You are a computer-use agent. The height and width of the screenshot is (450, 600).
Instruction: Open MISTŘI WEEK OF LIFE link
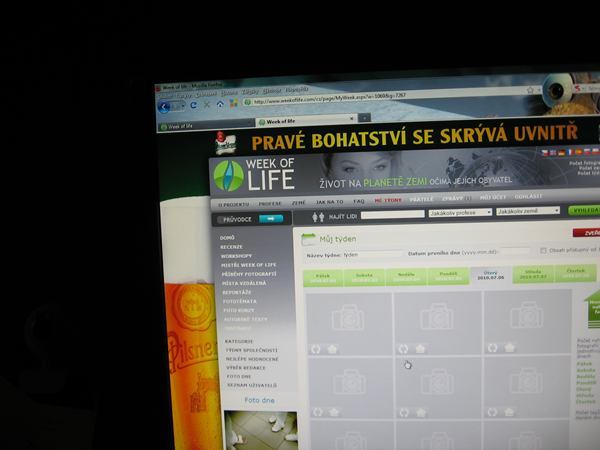coord(248,265)
